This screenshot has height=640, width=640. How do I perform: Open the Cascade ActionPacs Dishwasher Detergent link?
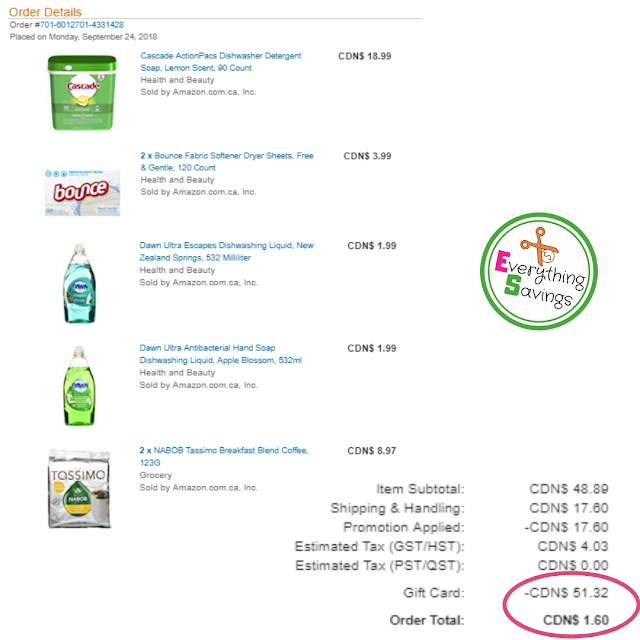pyautogui.click(x=220, y=62)
